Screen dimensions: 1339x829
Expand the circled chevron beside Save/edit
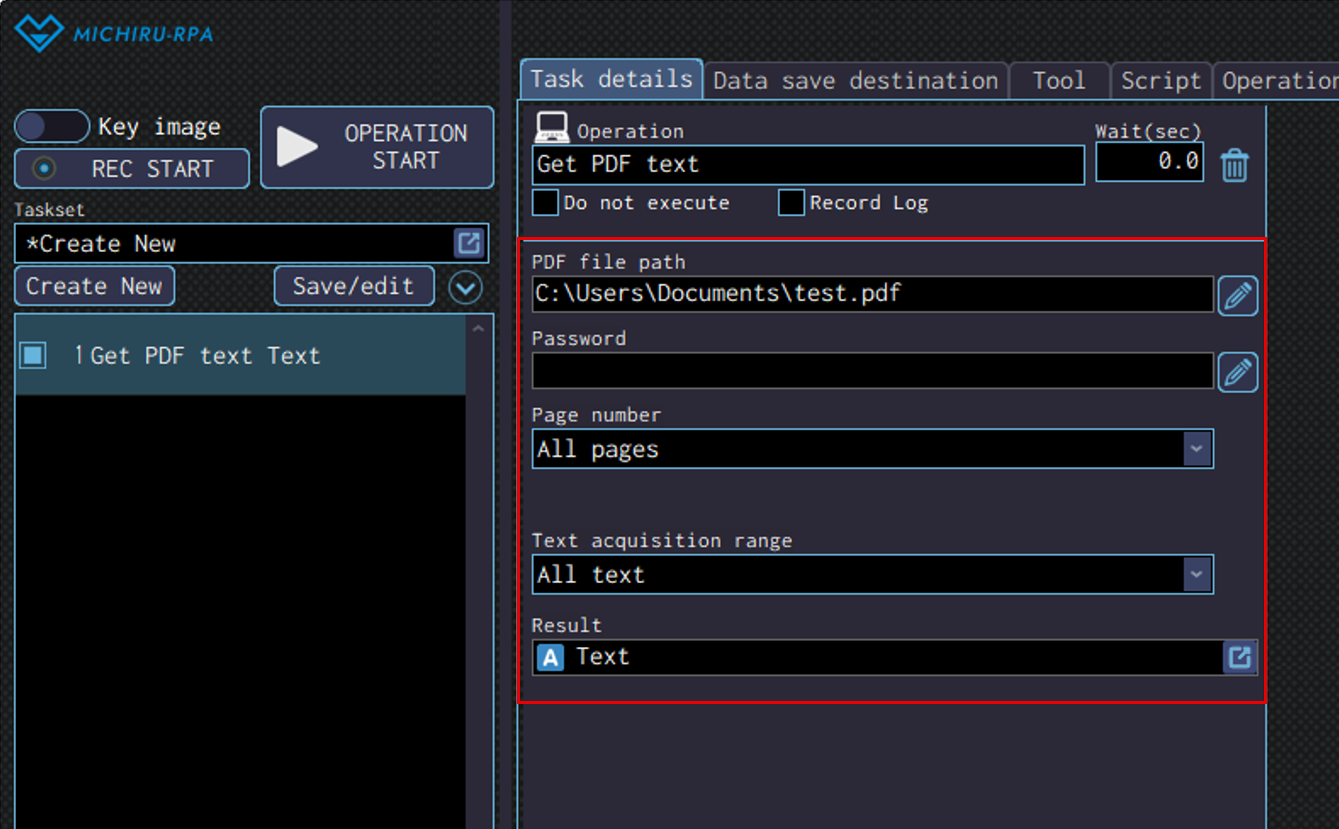pyautogui.click(x=465, y=288)
